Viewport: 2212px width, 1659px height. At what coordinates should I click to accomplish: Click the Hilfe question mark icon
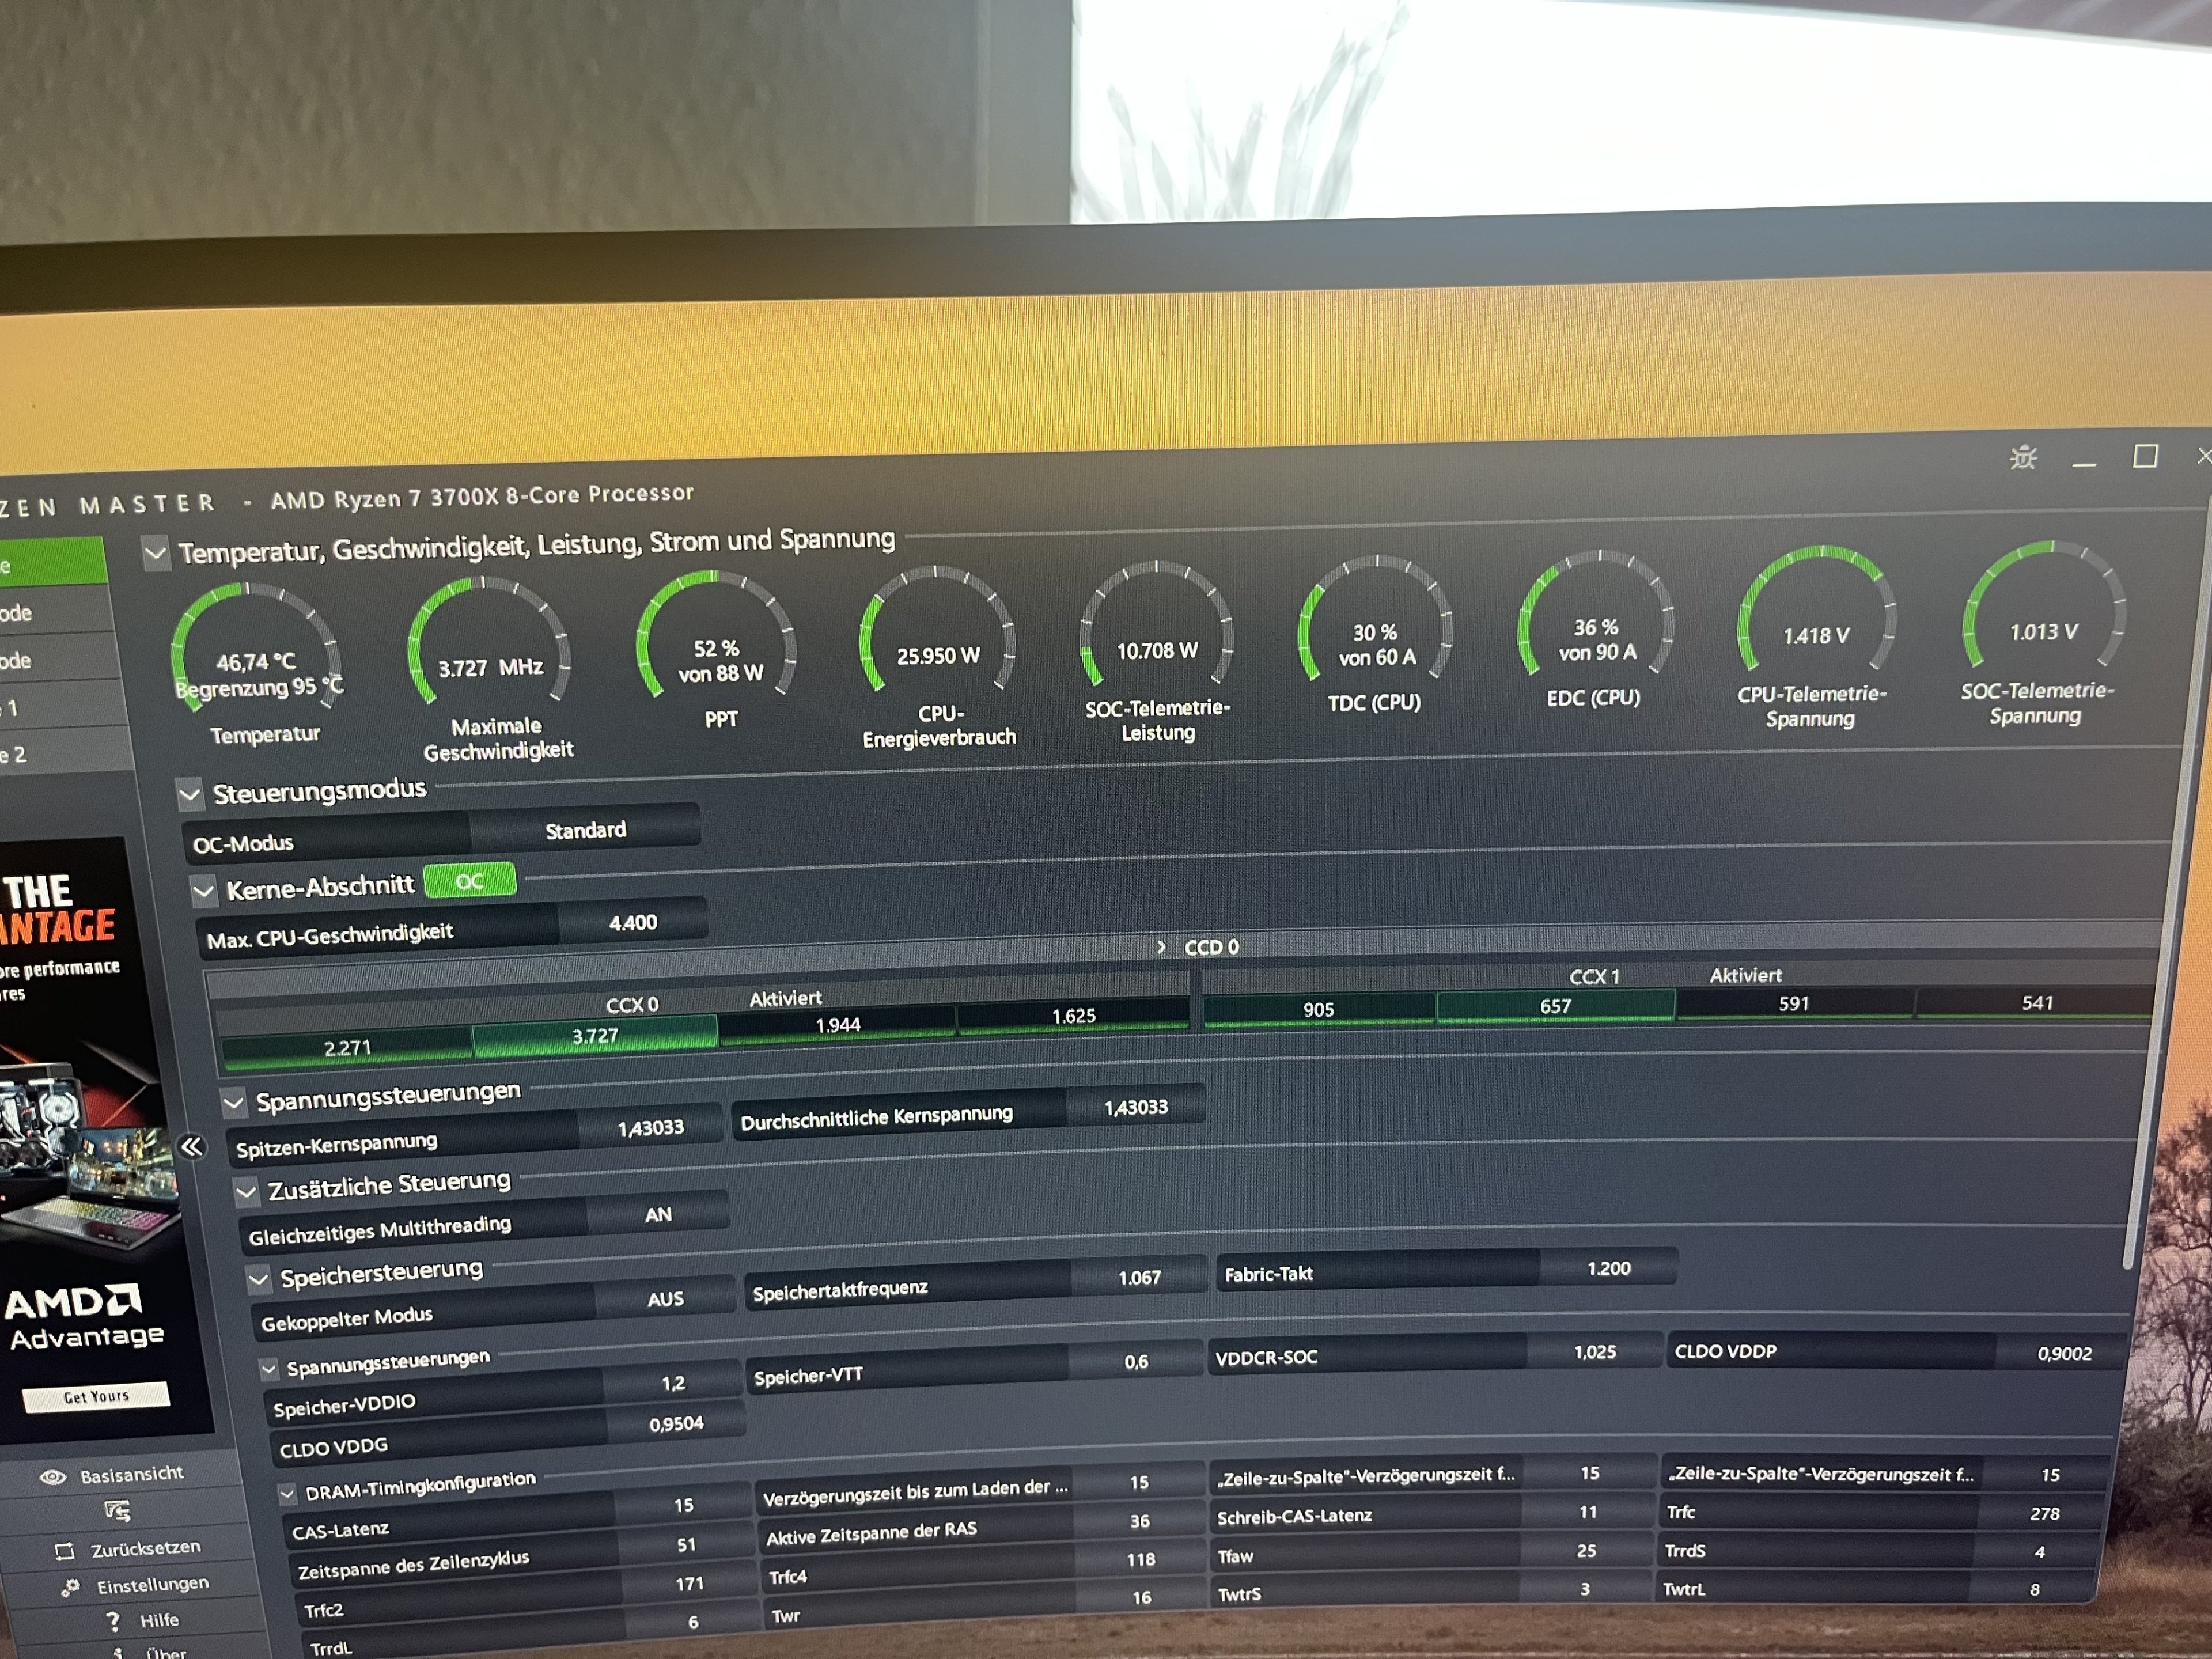tap(113, 1622)
